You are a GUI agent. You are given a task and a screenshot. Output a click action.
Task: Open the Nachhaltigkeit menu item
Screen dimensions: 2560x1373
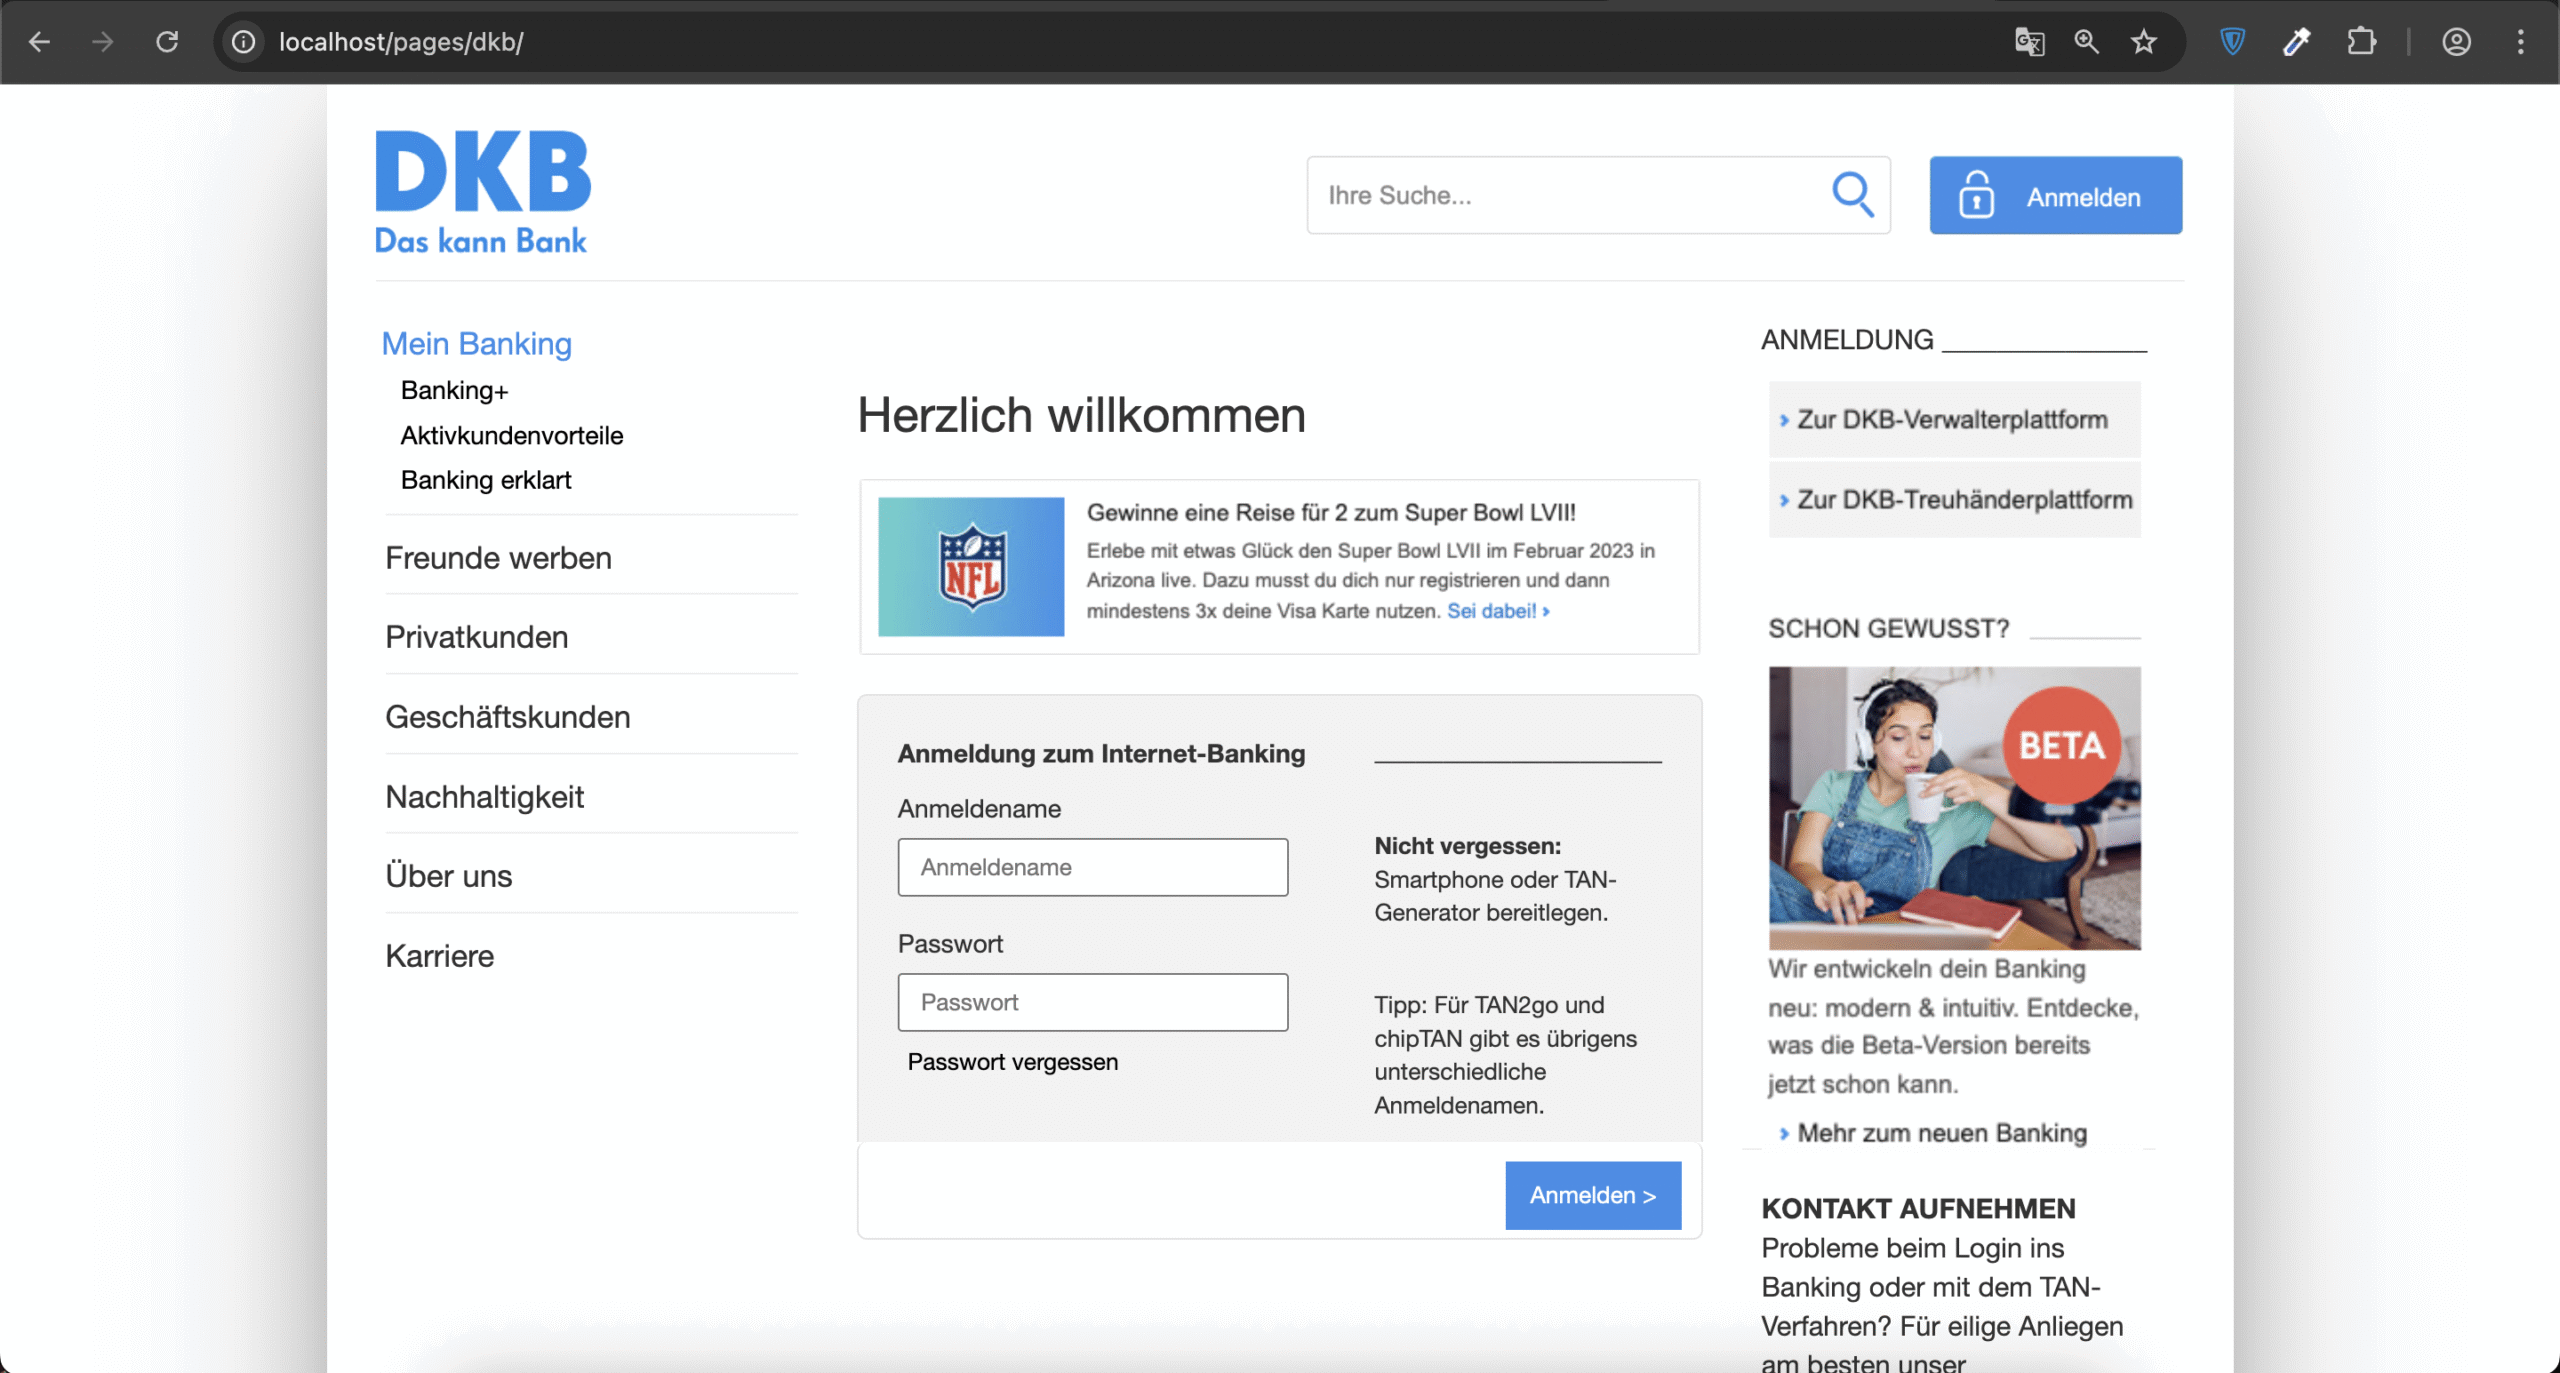(485, 797)
